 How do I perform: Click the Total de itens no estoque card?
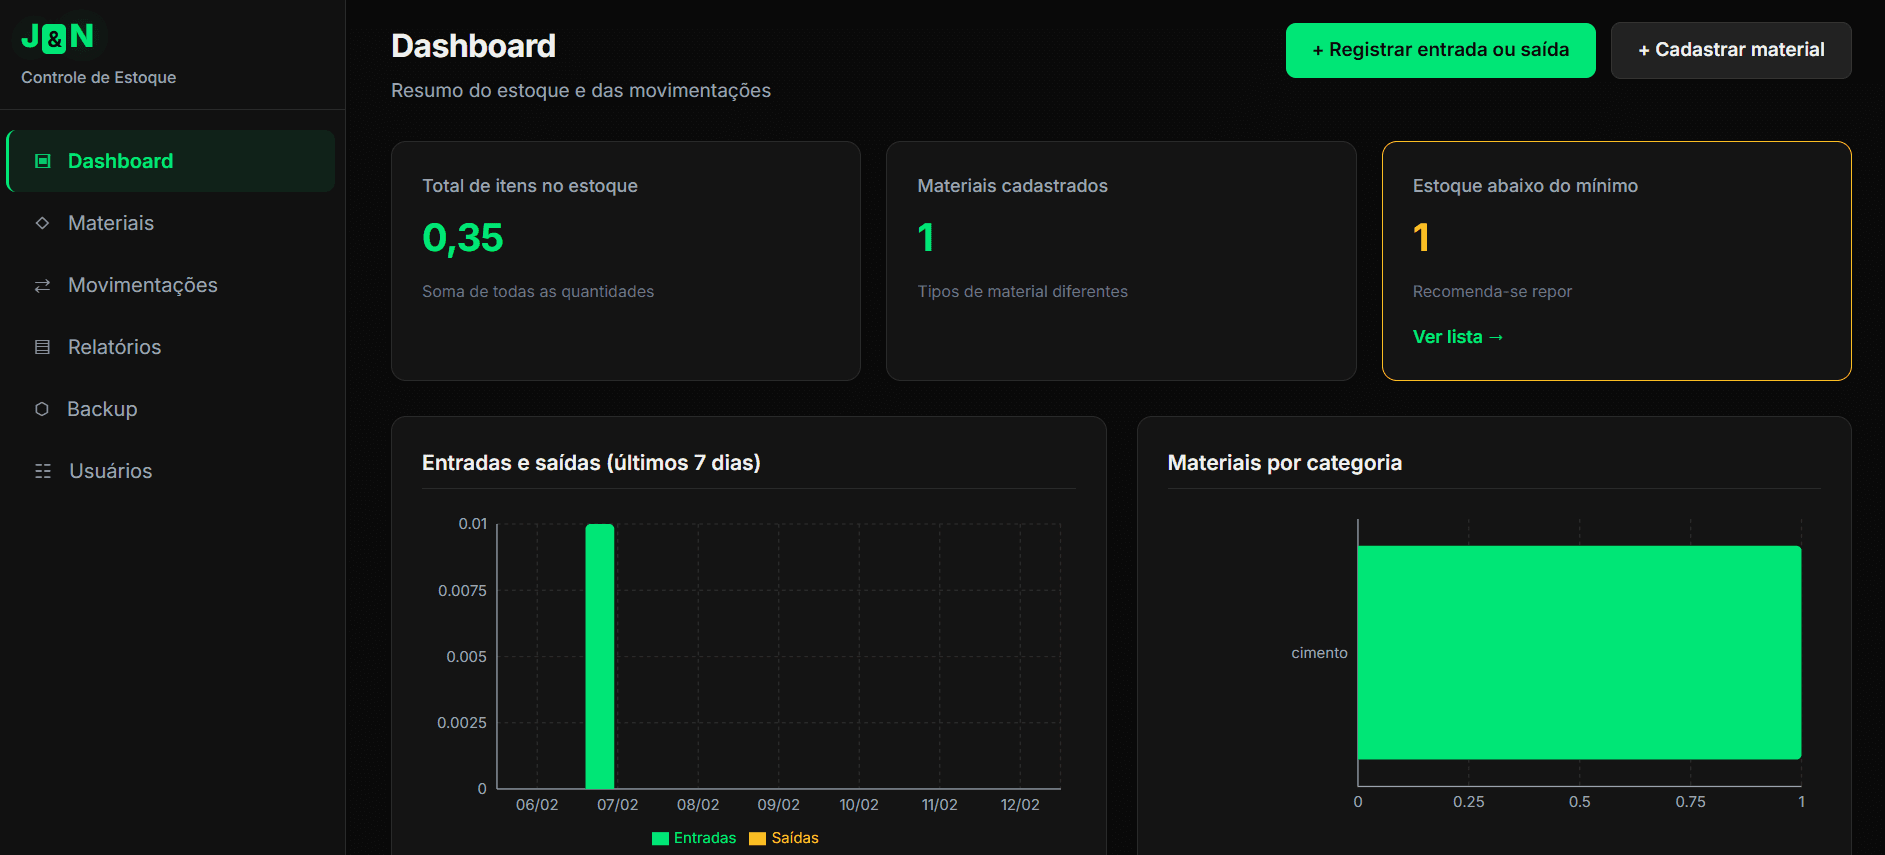click(625, 260)
